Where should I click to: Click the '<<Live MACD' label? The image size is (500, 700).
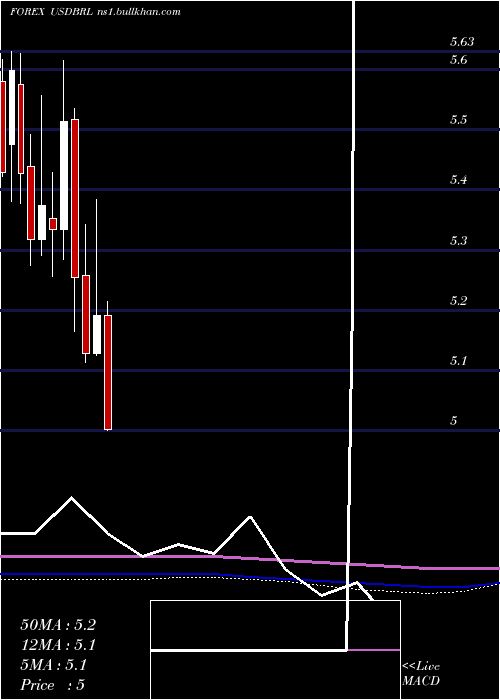[x=421, y=674]
